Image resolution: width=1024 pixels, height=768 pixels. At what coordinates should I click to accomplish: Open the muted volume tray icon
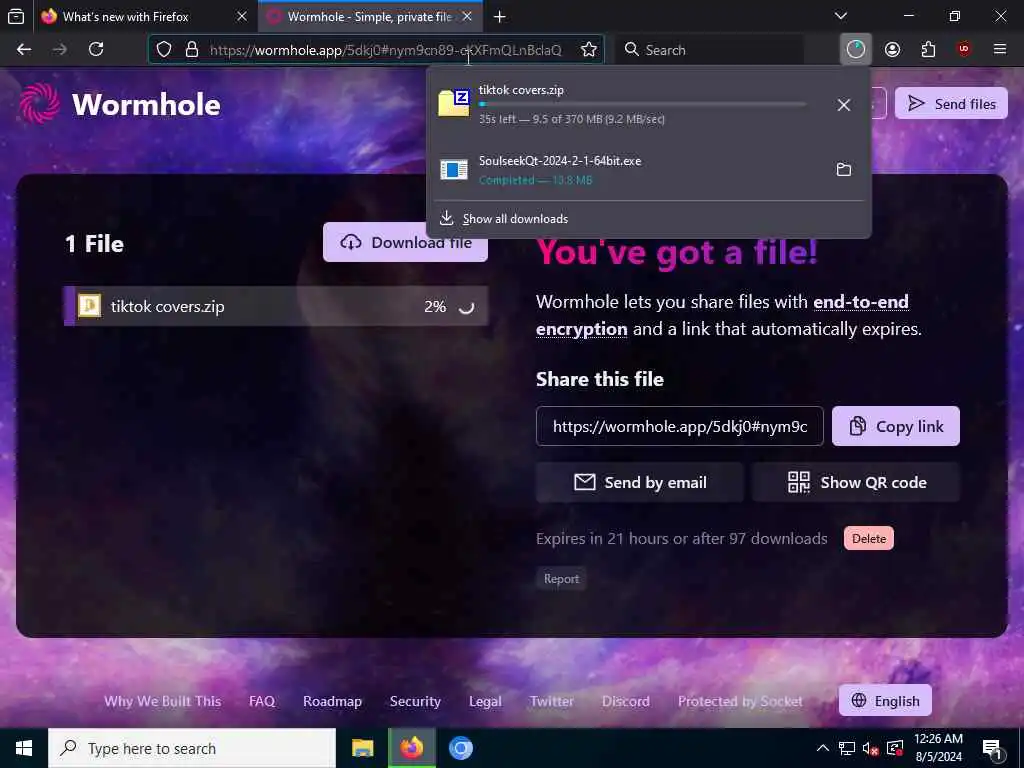pyautogui.click(x=870, y=748)
